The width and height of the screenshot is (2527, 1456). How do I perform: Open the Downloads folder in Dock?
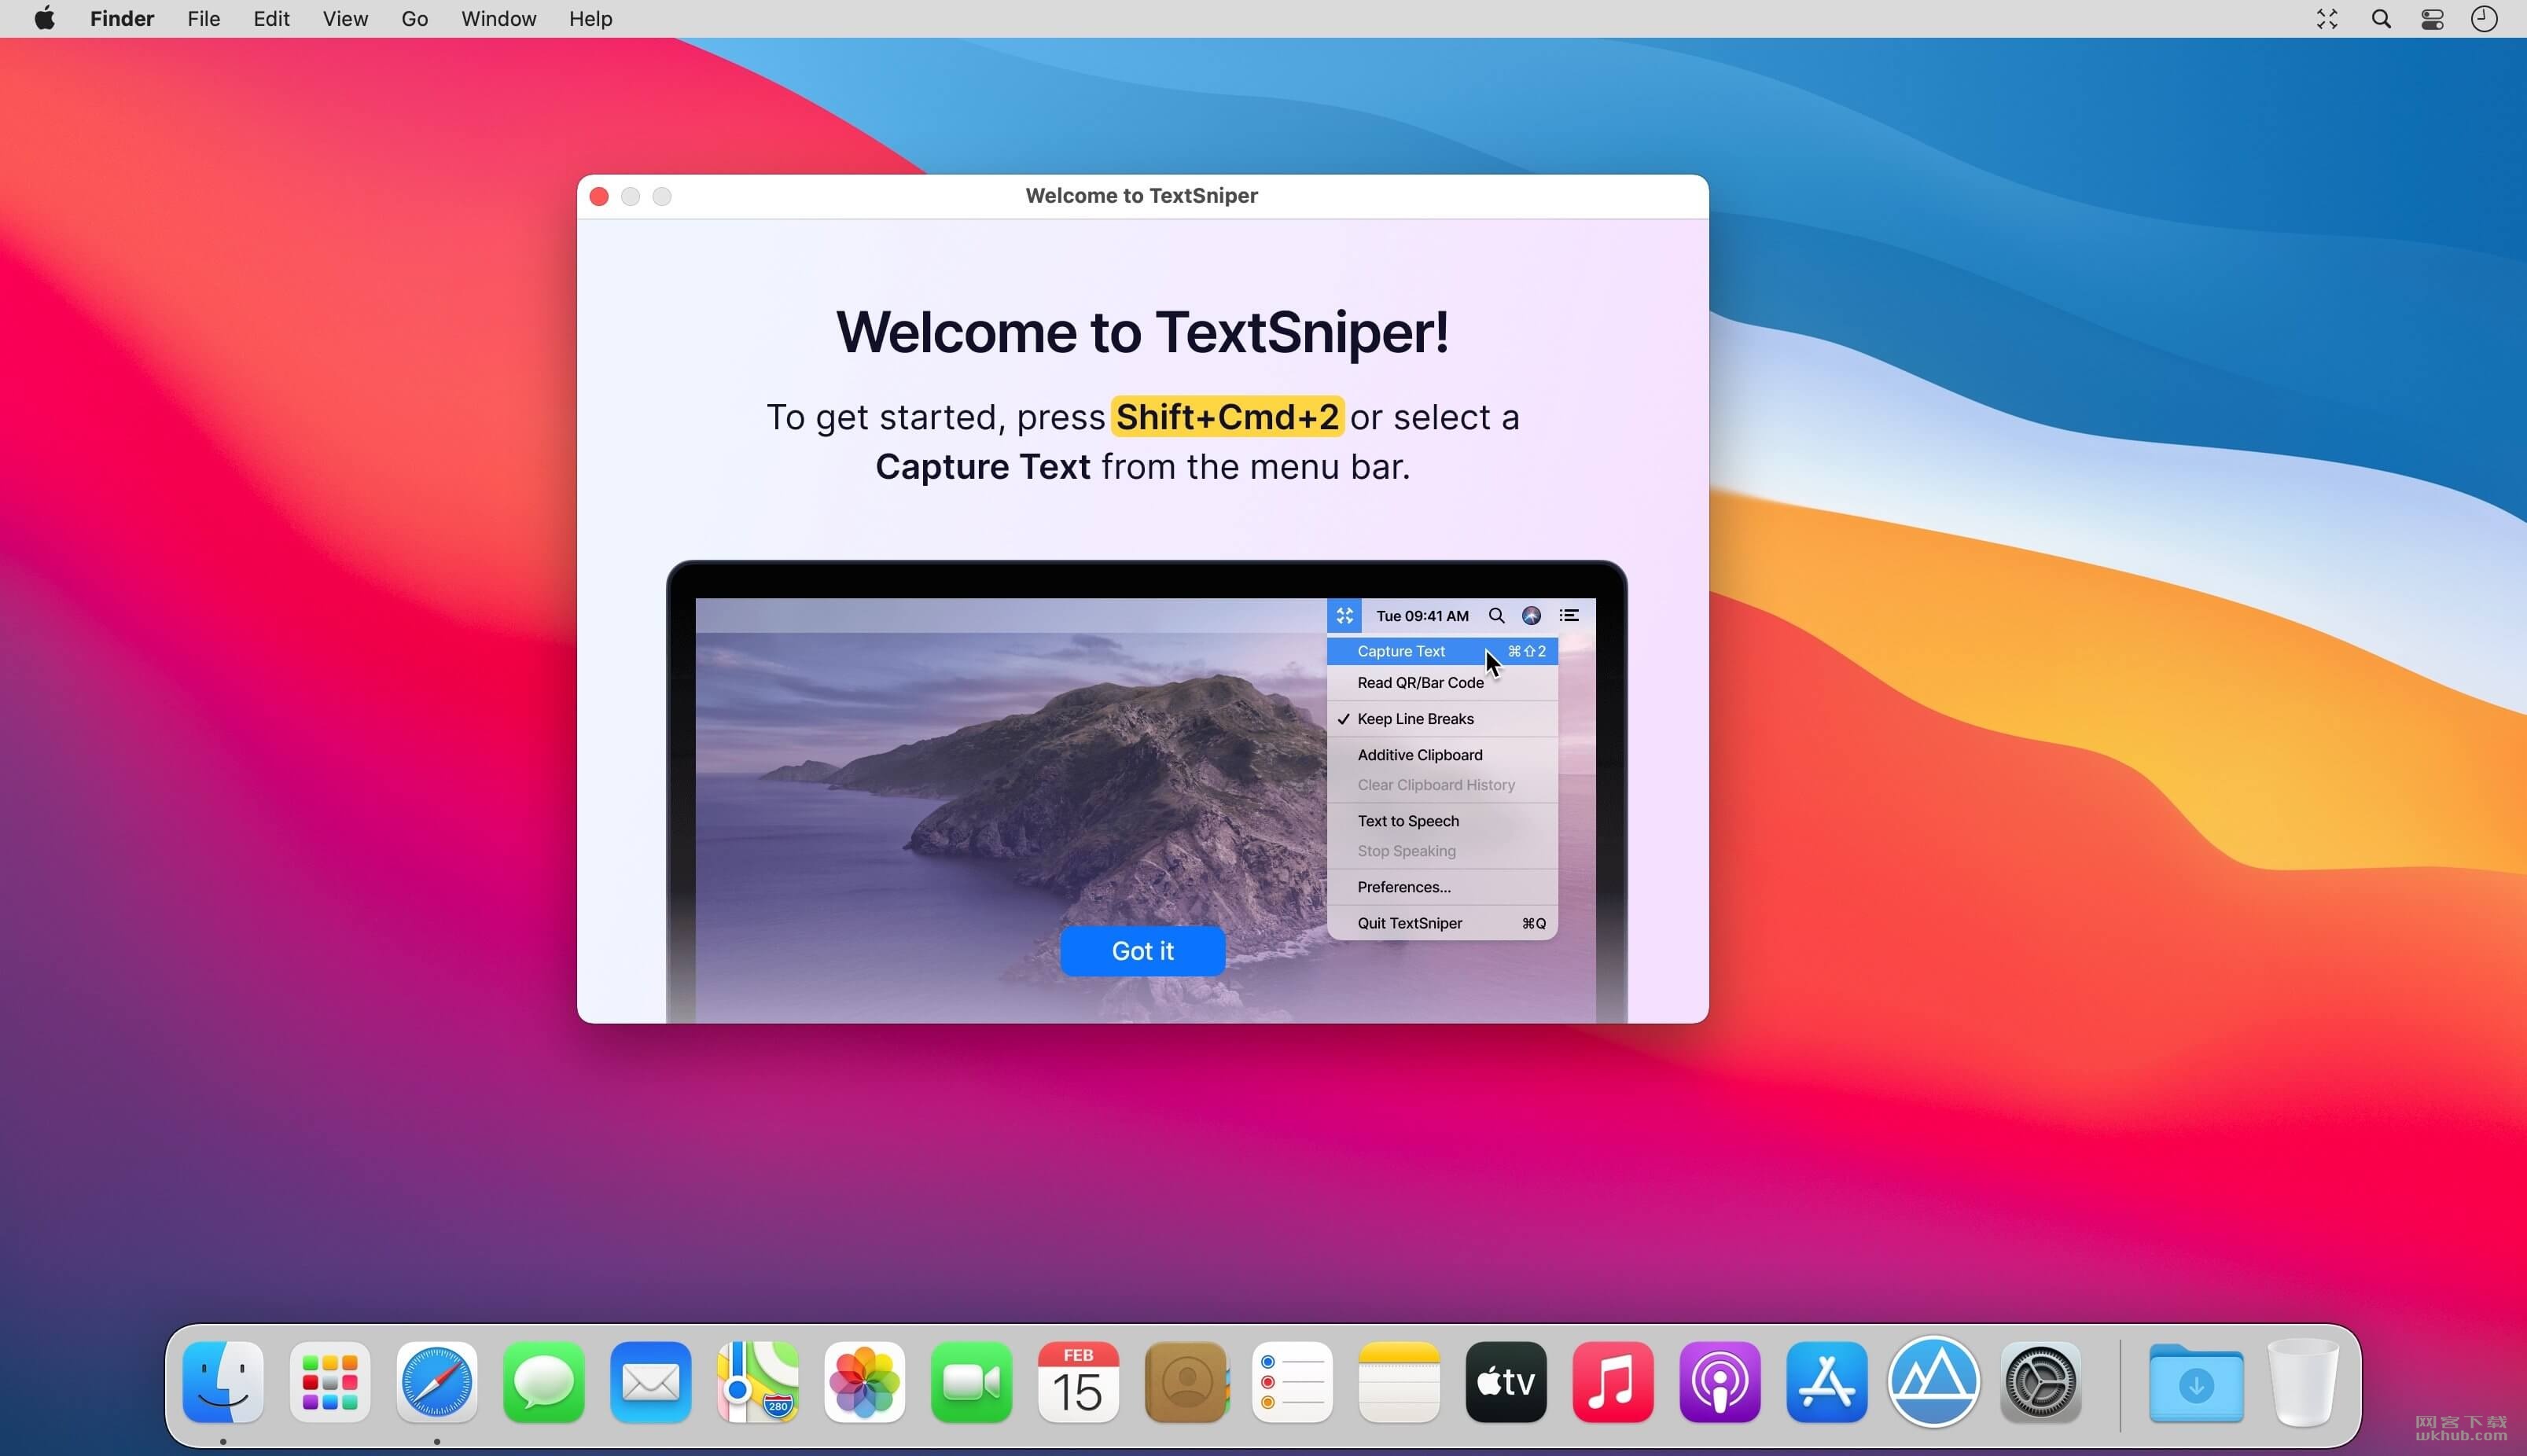tap(2196, 1382)
